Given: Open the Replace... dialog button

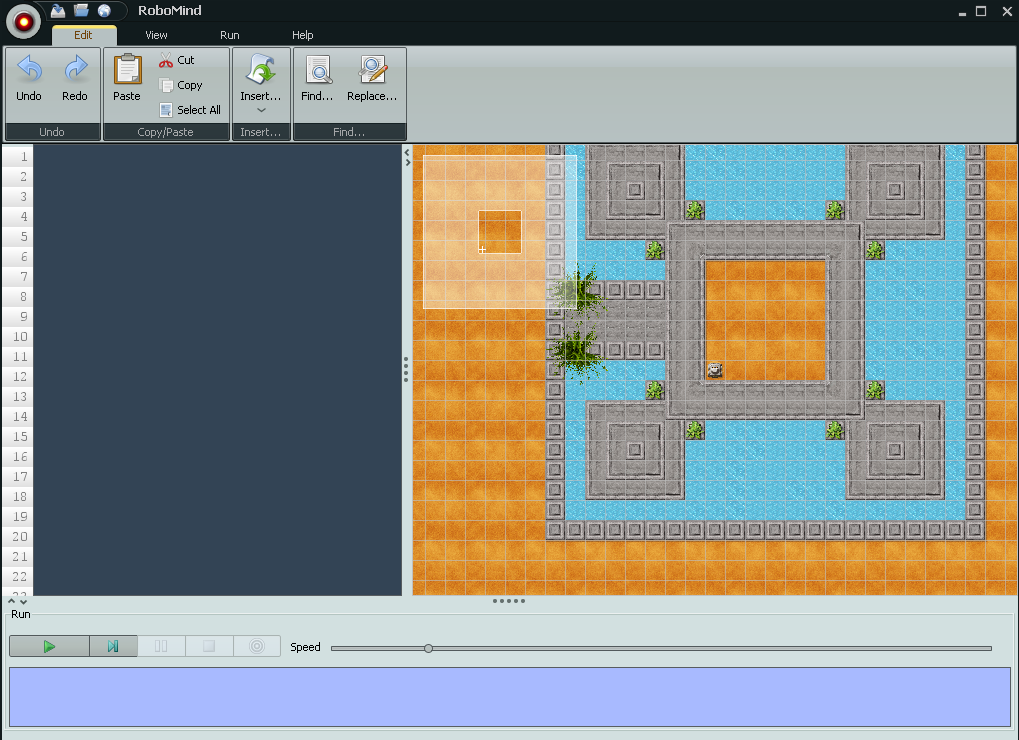Looking at the screenshot, I should coord(372,78).
